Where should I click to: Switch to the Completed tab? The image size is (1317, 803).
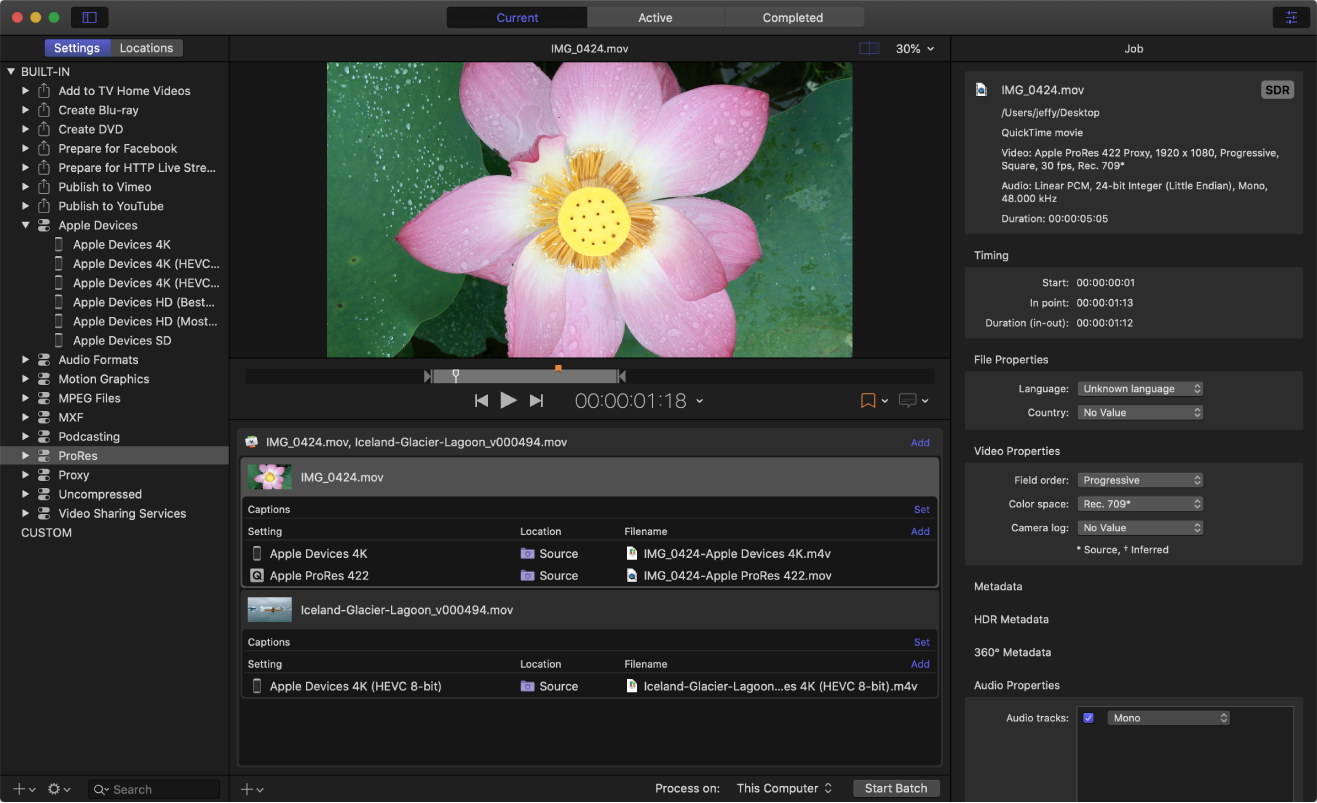coord(792,17)
